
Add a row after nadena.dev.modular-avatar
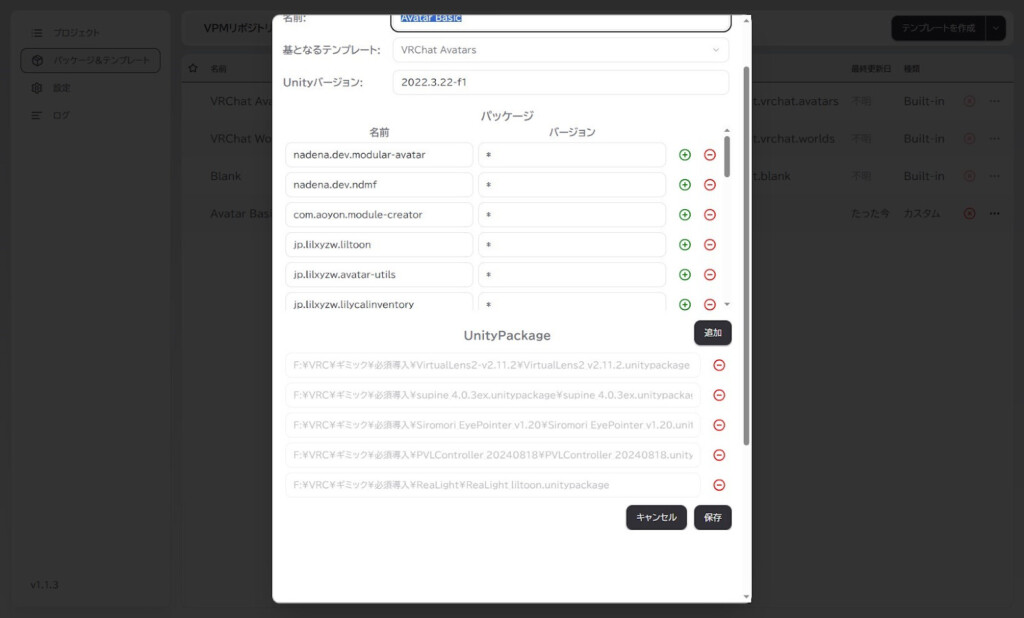pyautogui.click(x=684, y=155)
